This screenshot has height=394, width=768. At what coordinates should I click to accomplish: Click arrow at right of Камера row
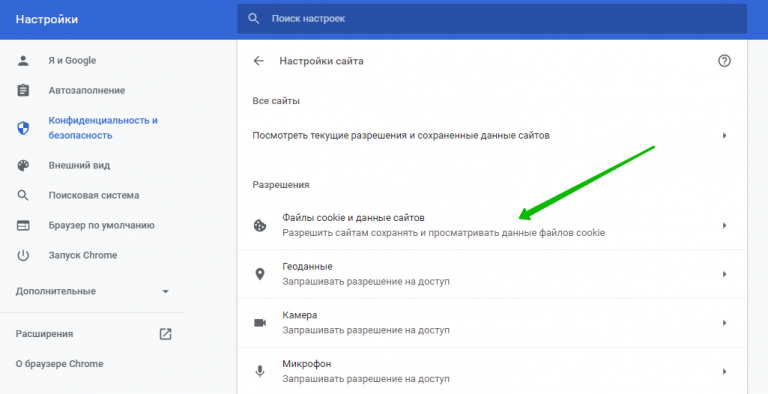click(x=724, y=323)
